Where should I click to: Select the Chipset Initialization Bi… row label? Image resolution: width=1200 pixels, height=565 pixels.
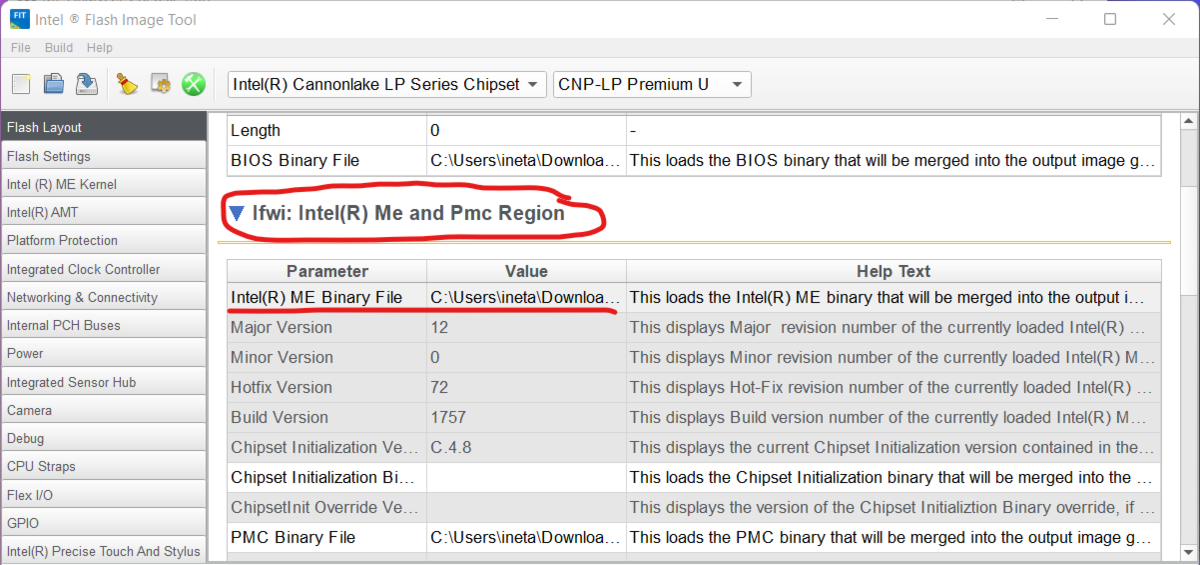coord(324,477)
